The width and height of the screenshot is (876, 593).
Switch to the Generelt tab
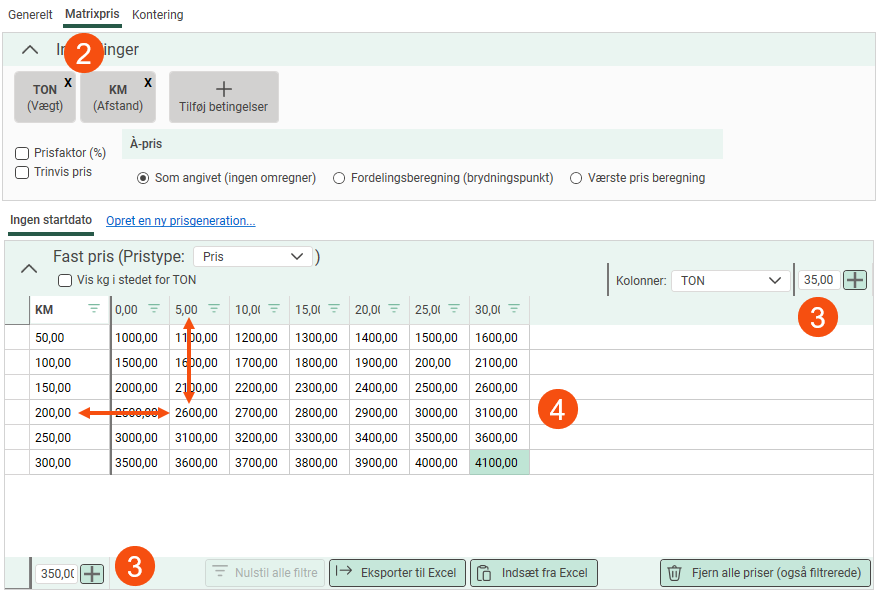tap(30, 15)
